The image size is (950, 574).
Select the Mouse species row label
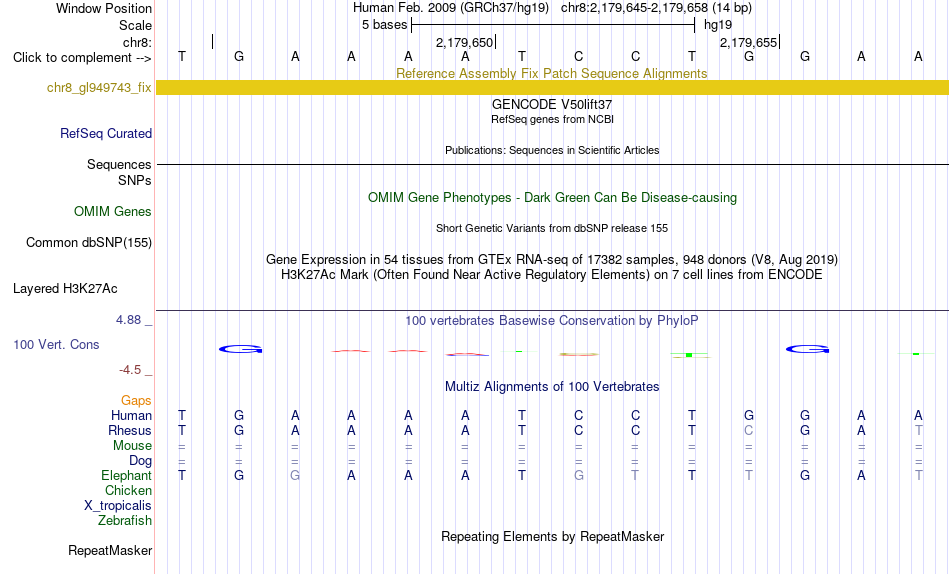click(132, 446)
